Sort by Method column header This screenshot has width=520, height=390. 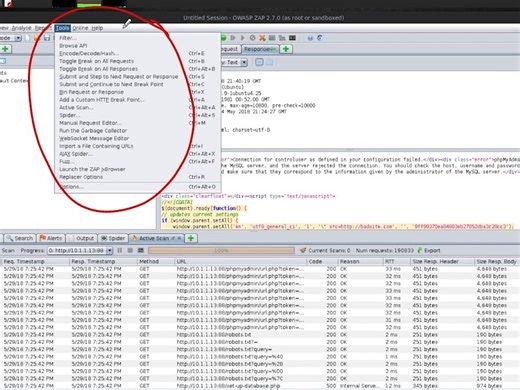click(x=155, y=261)
